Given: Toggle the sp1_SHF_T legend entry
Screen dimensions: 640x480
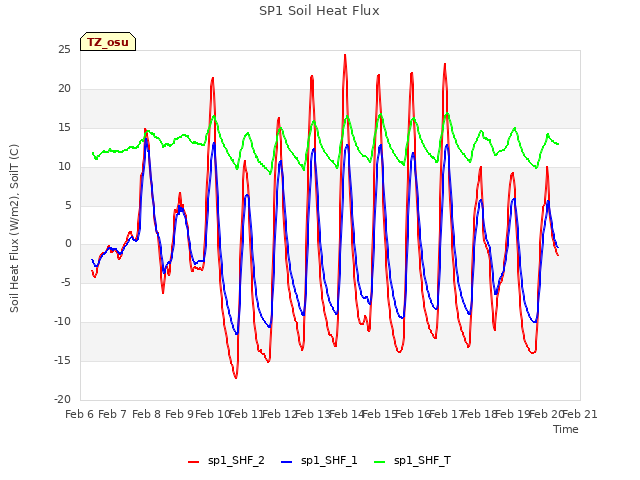Looking at the screenshot, I should point(412,461).
